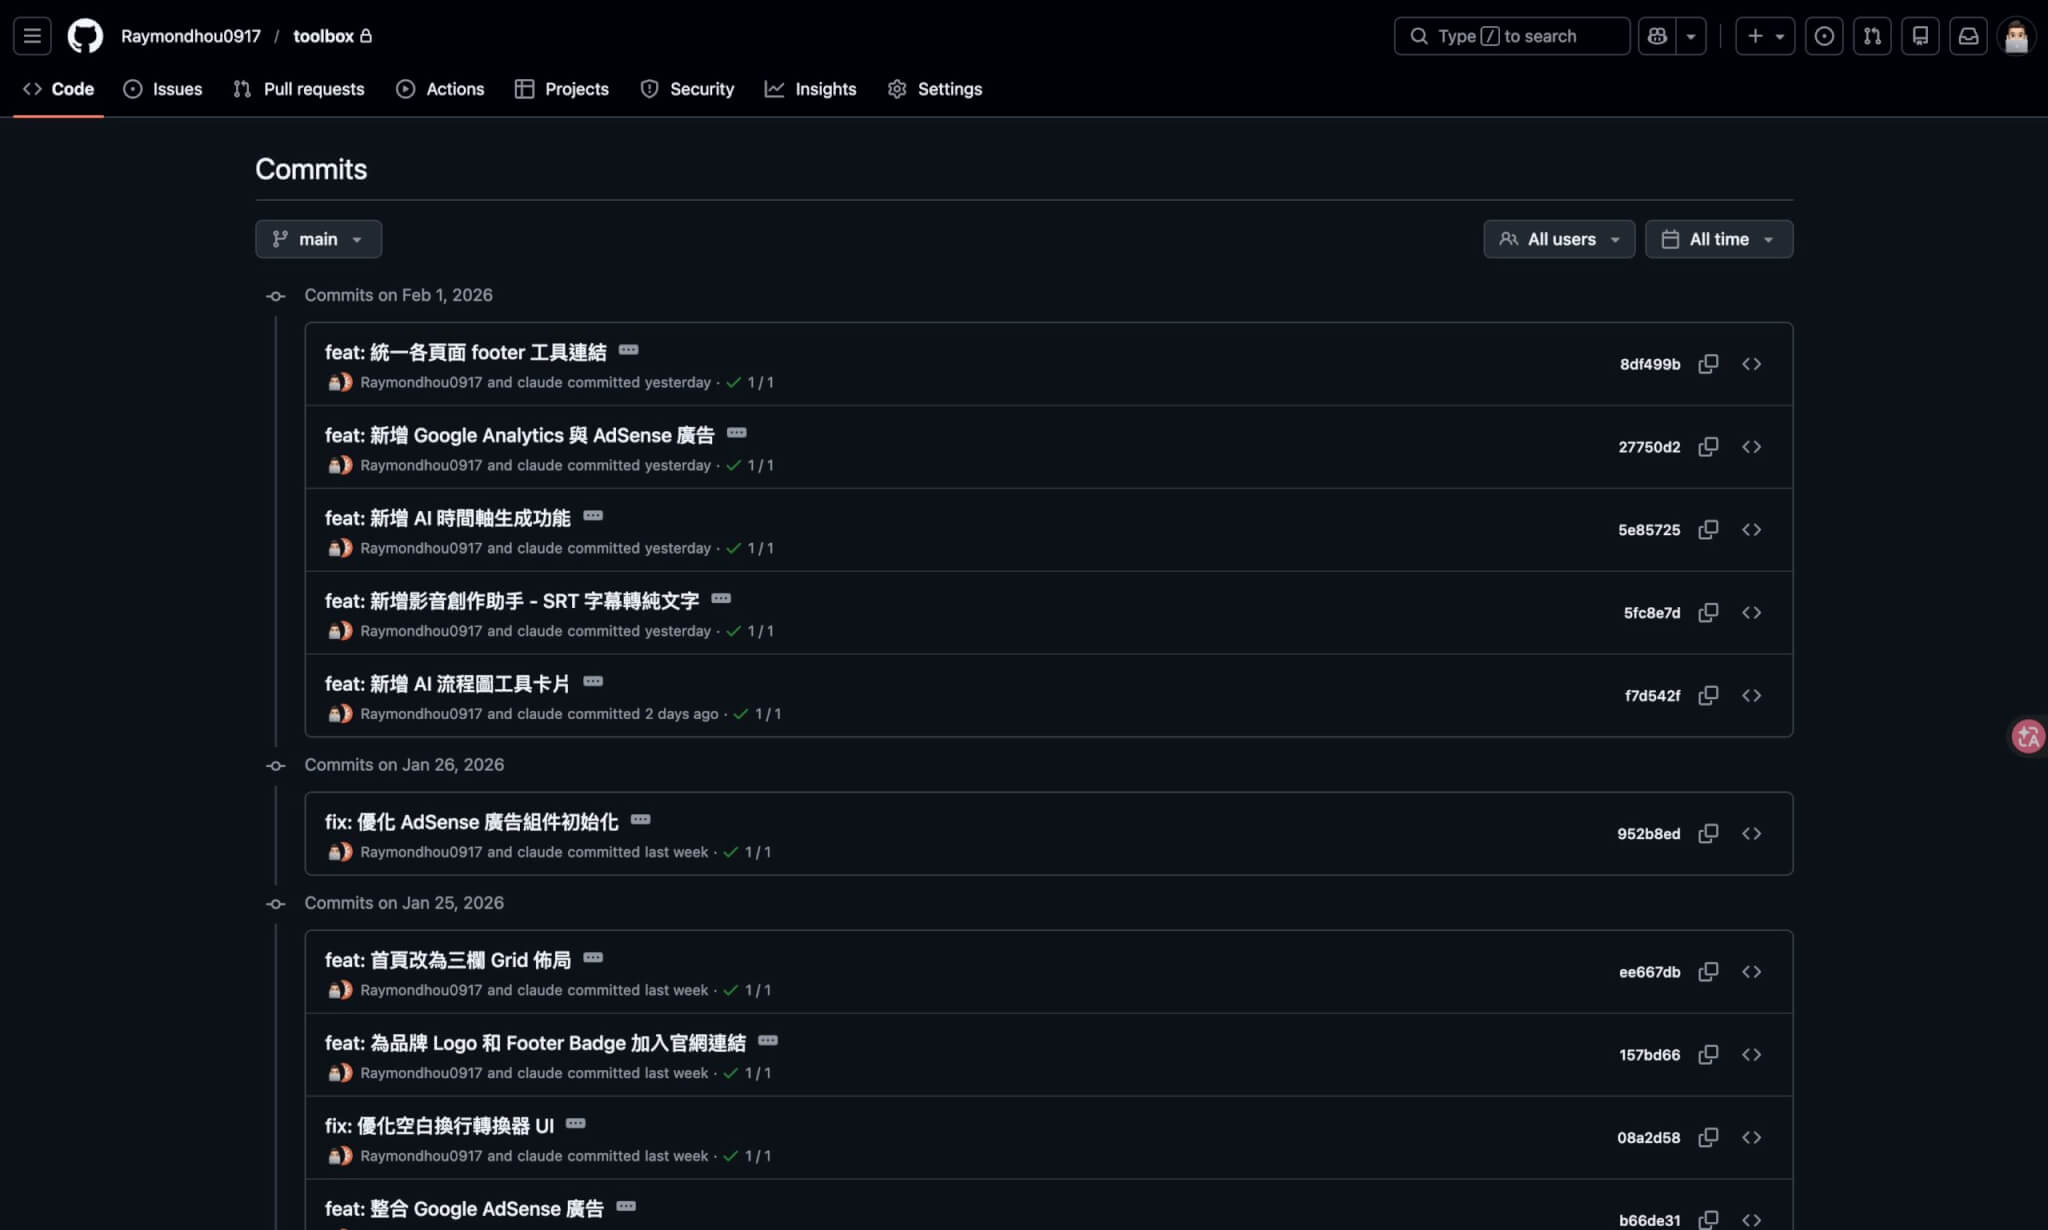Open the All time date filter dropdown
This screenshot has width=2048, height=1230.
click(1718, 239)
